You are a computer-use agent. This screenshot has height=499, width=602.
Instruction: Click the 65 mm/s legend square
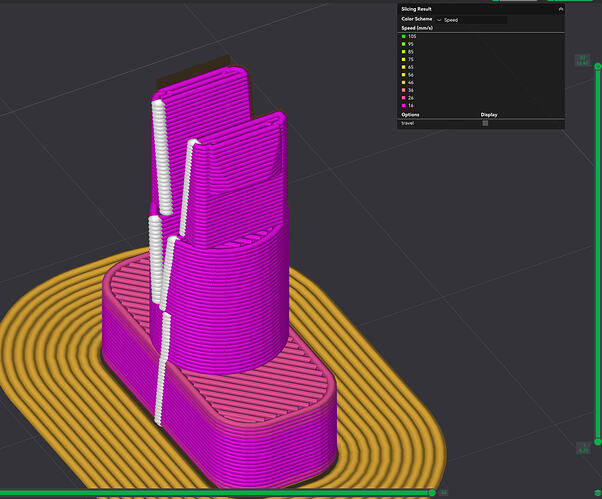(x=404, y=67)
